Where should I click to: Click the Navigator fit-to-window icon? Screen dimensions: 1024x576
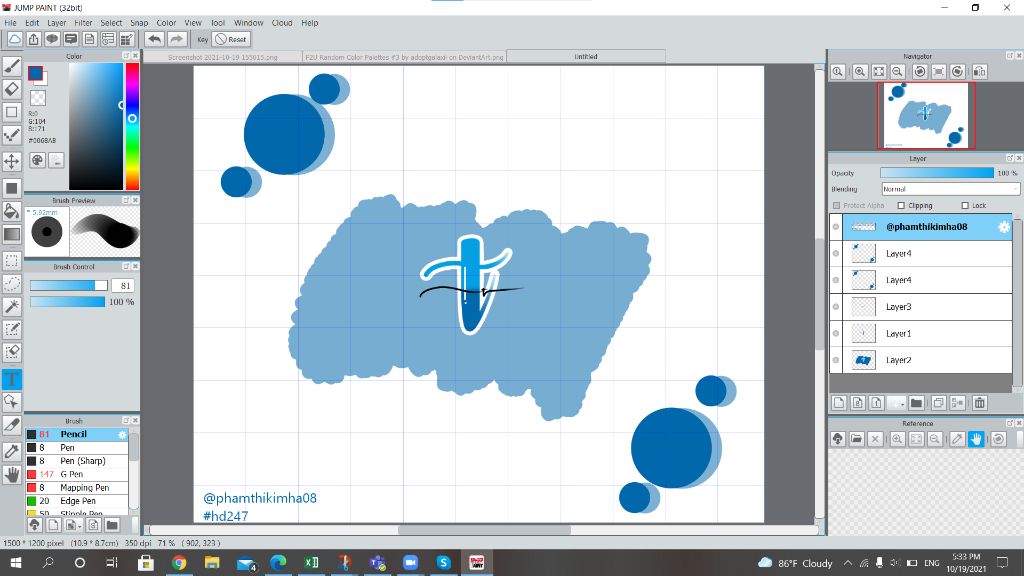[x=879, y=72]
